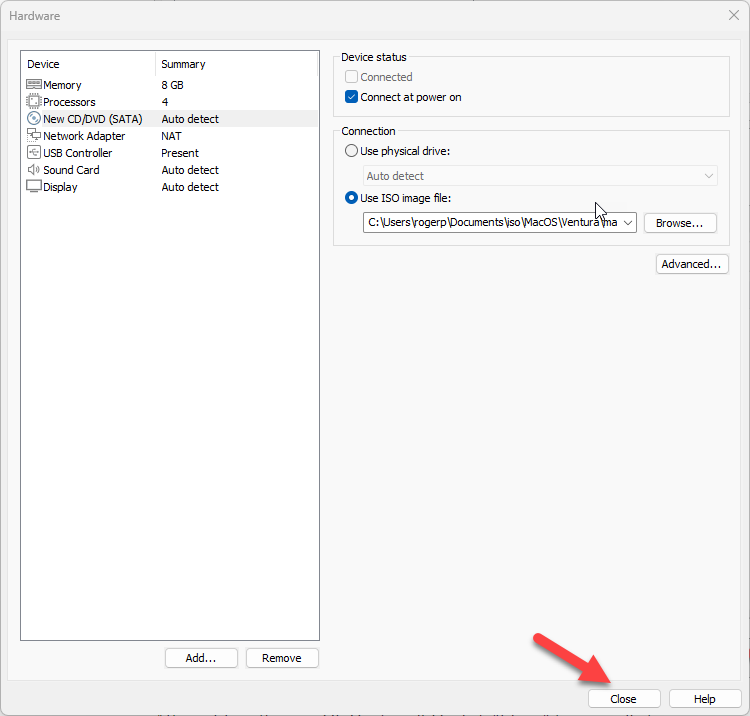Click the USB Controller icon
750x716 pixels.
[33, 153]
